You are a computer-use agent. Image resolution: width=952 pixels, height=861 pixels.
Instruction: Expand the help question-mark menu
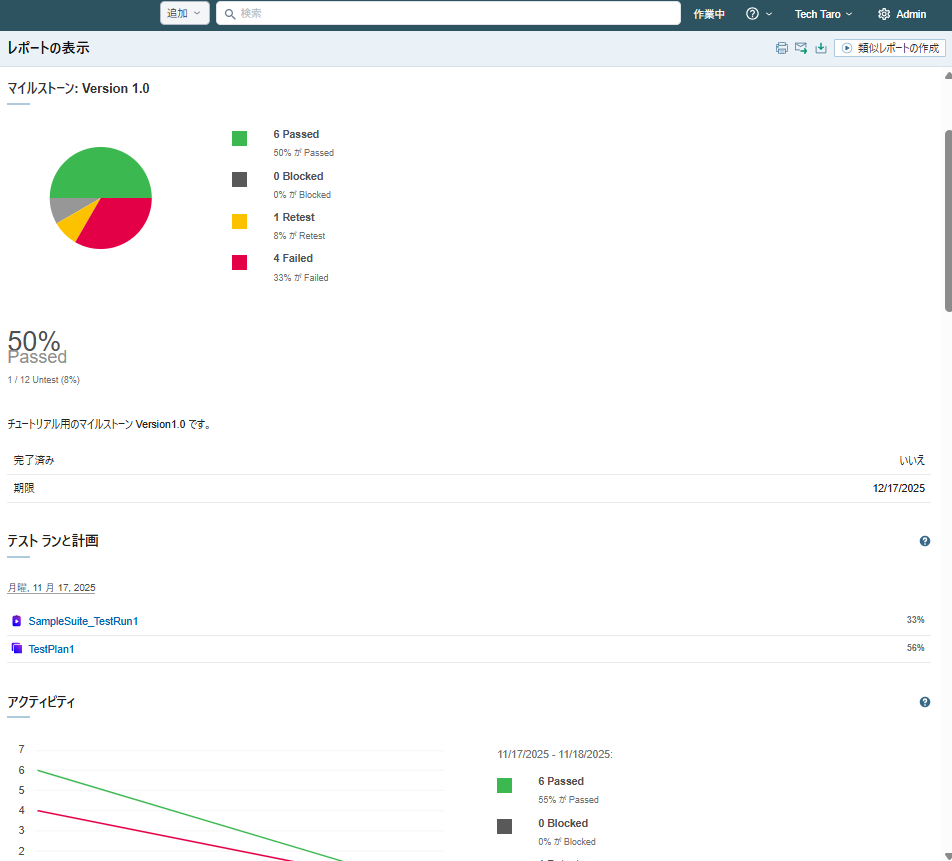[759, 14]
